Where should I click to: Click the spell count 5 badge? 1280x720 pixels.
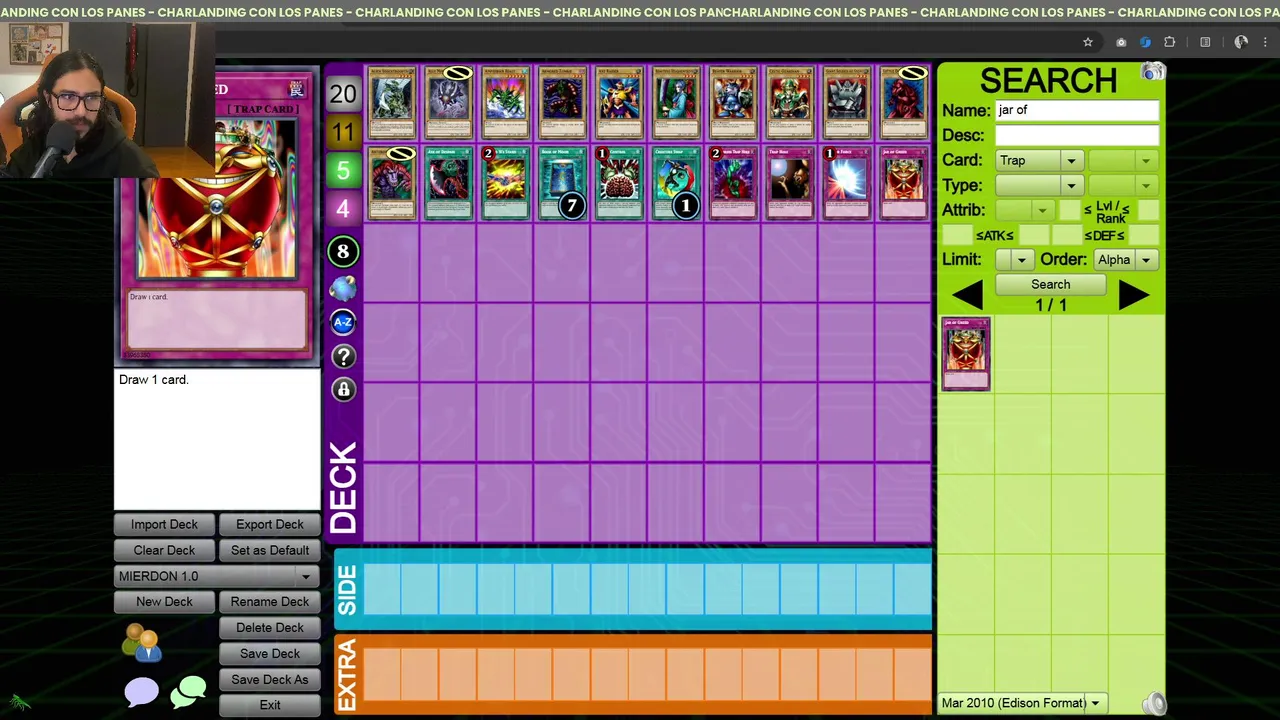tap(343, 171)
